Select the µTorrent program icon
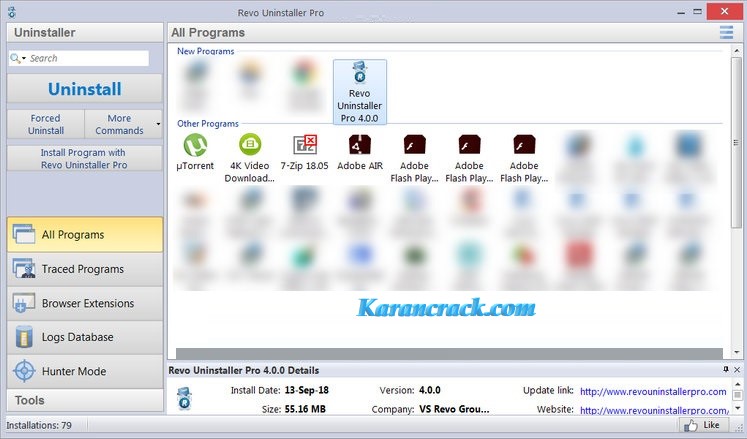747x439 pixels. (x=195, y=145)
